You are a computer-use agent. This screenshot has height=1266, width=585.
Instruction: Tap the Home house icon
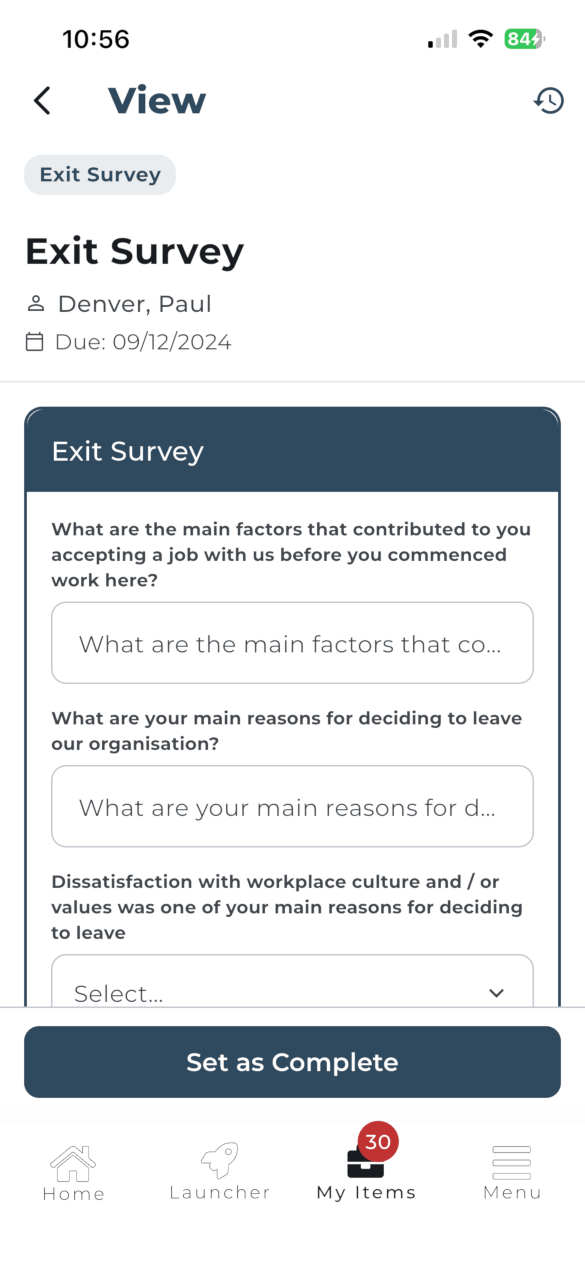[x=73, y=1163]
